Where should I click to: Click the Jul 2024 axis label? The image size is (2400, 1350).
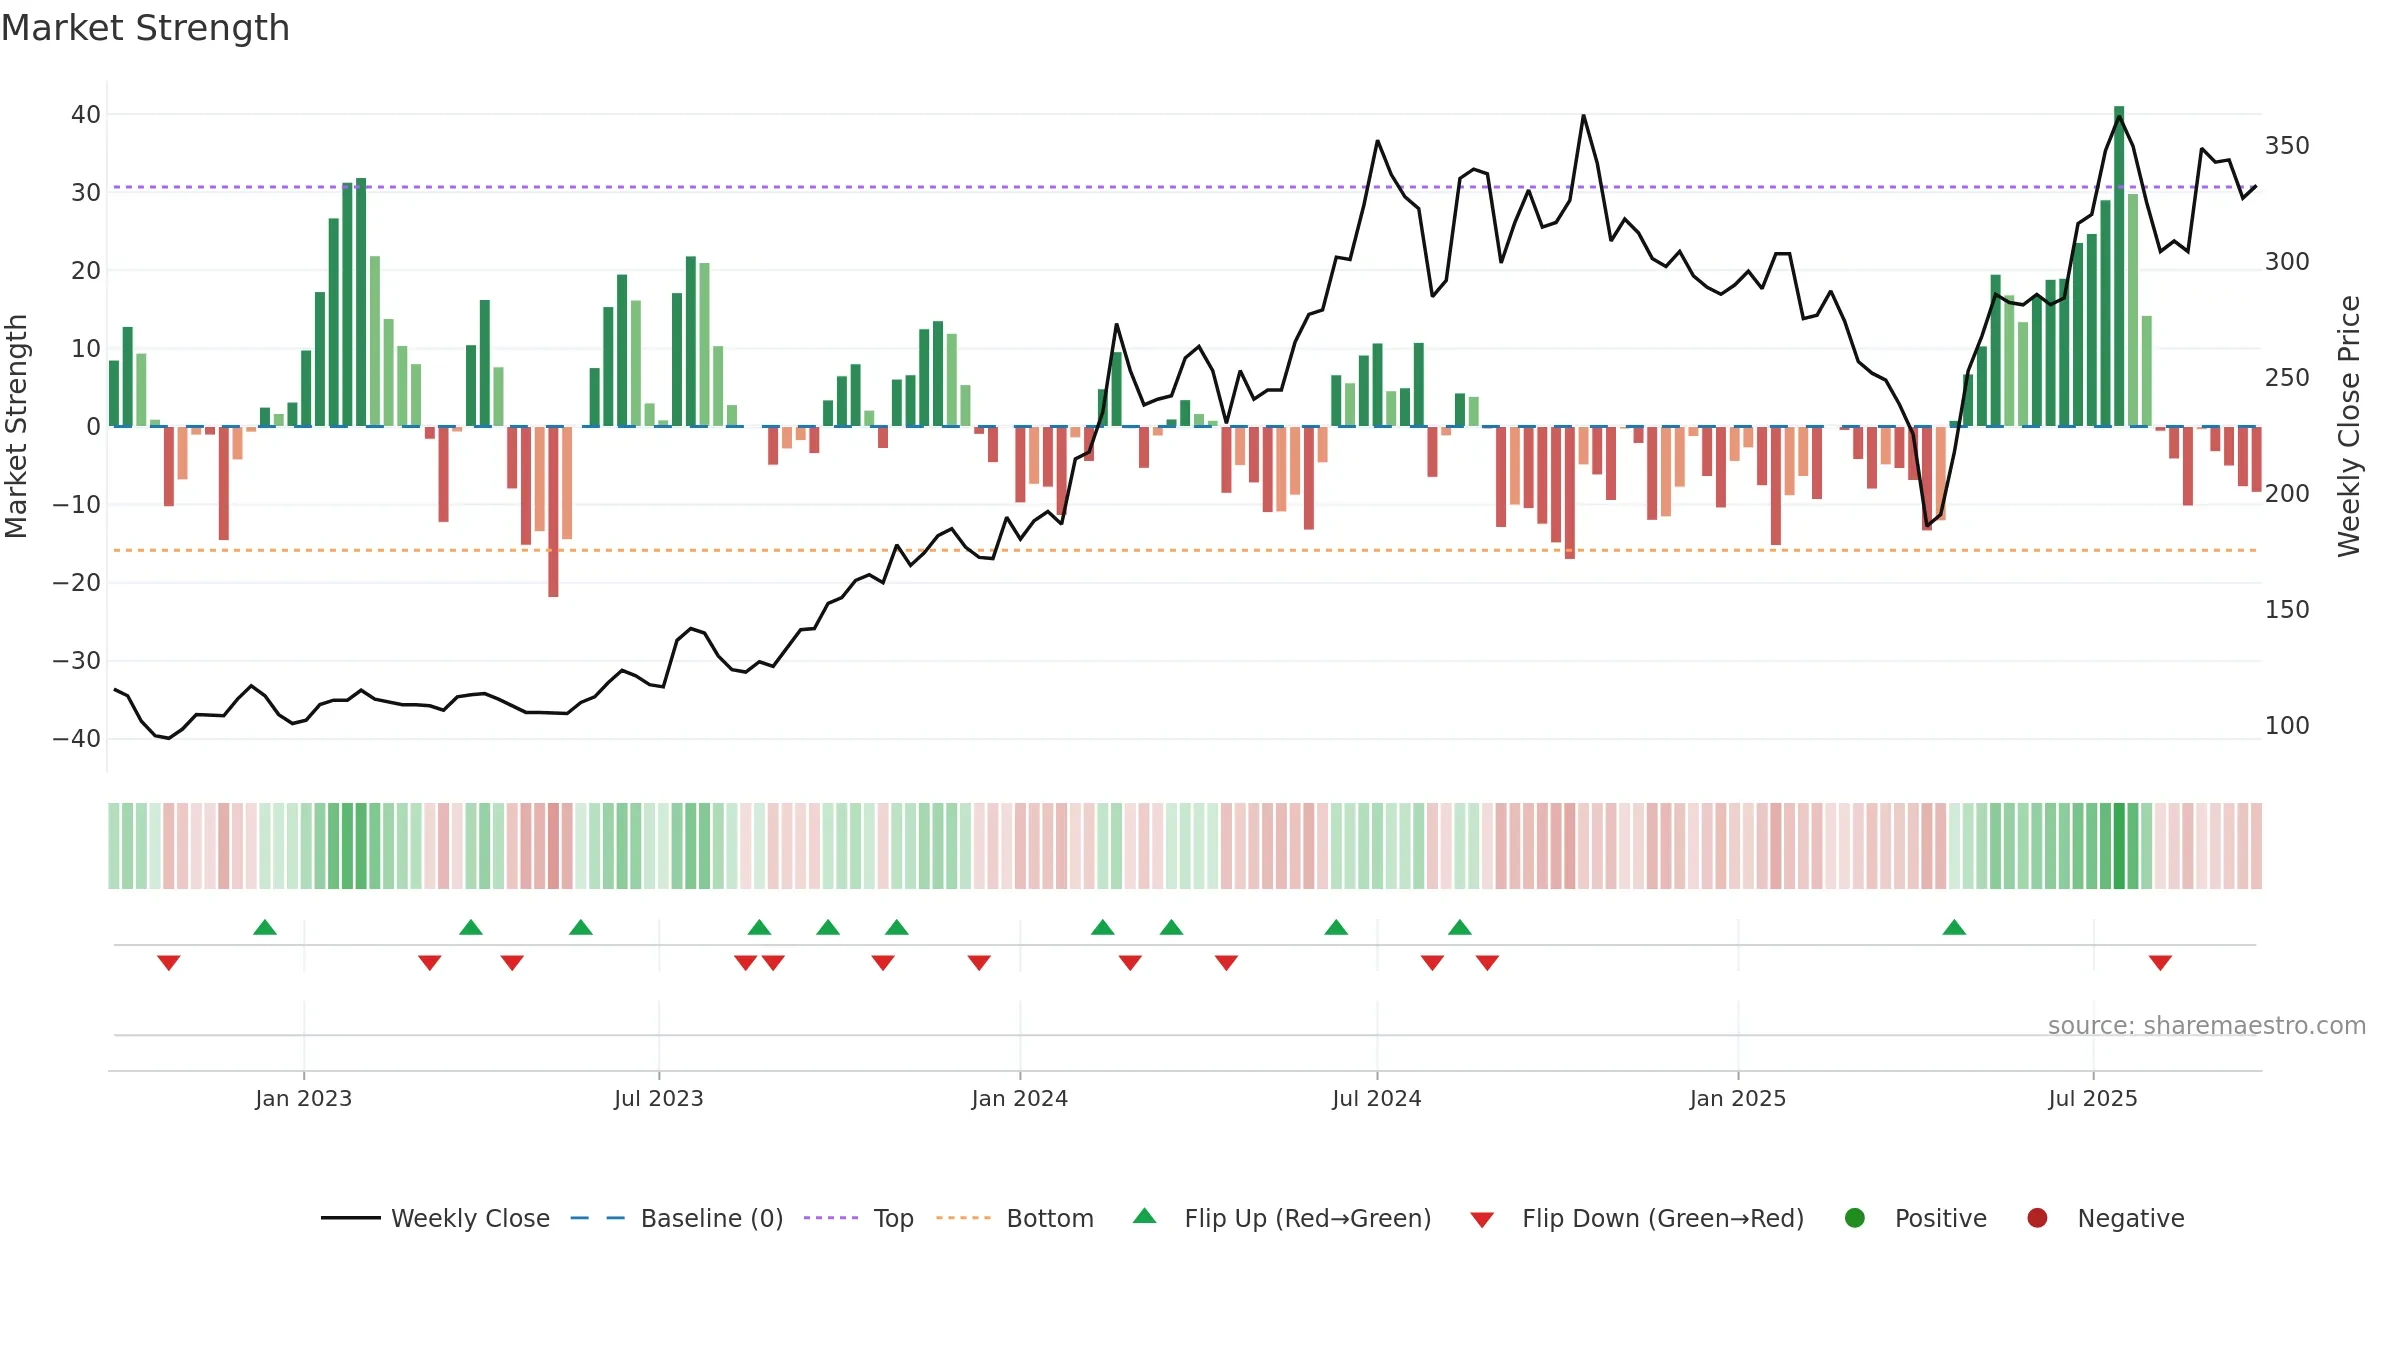tap(1377, 1099)
